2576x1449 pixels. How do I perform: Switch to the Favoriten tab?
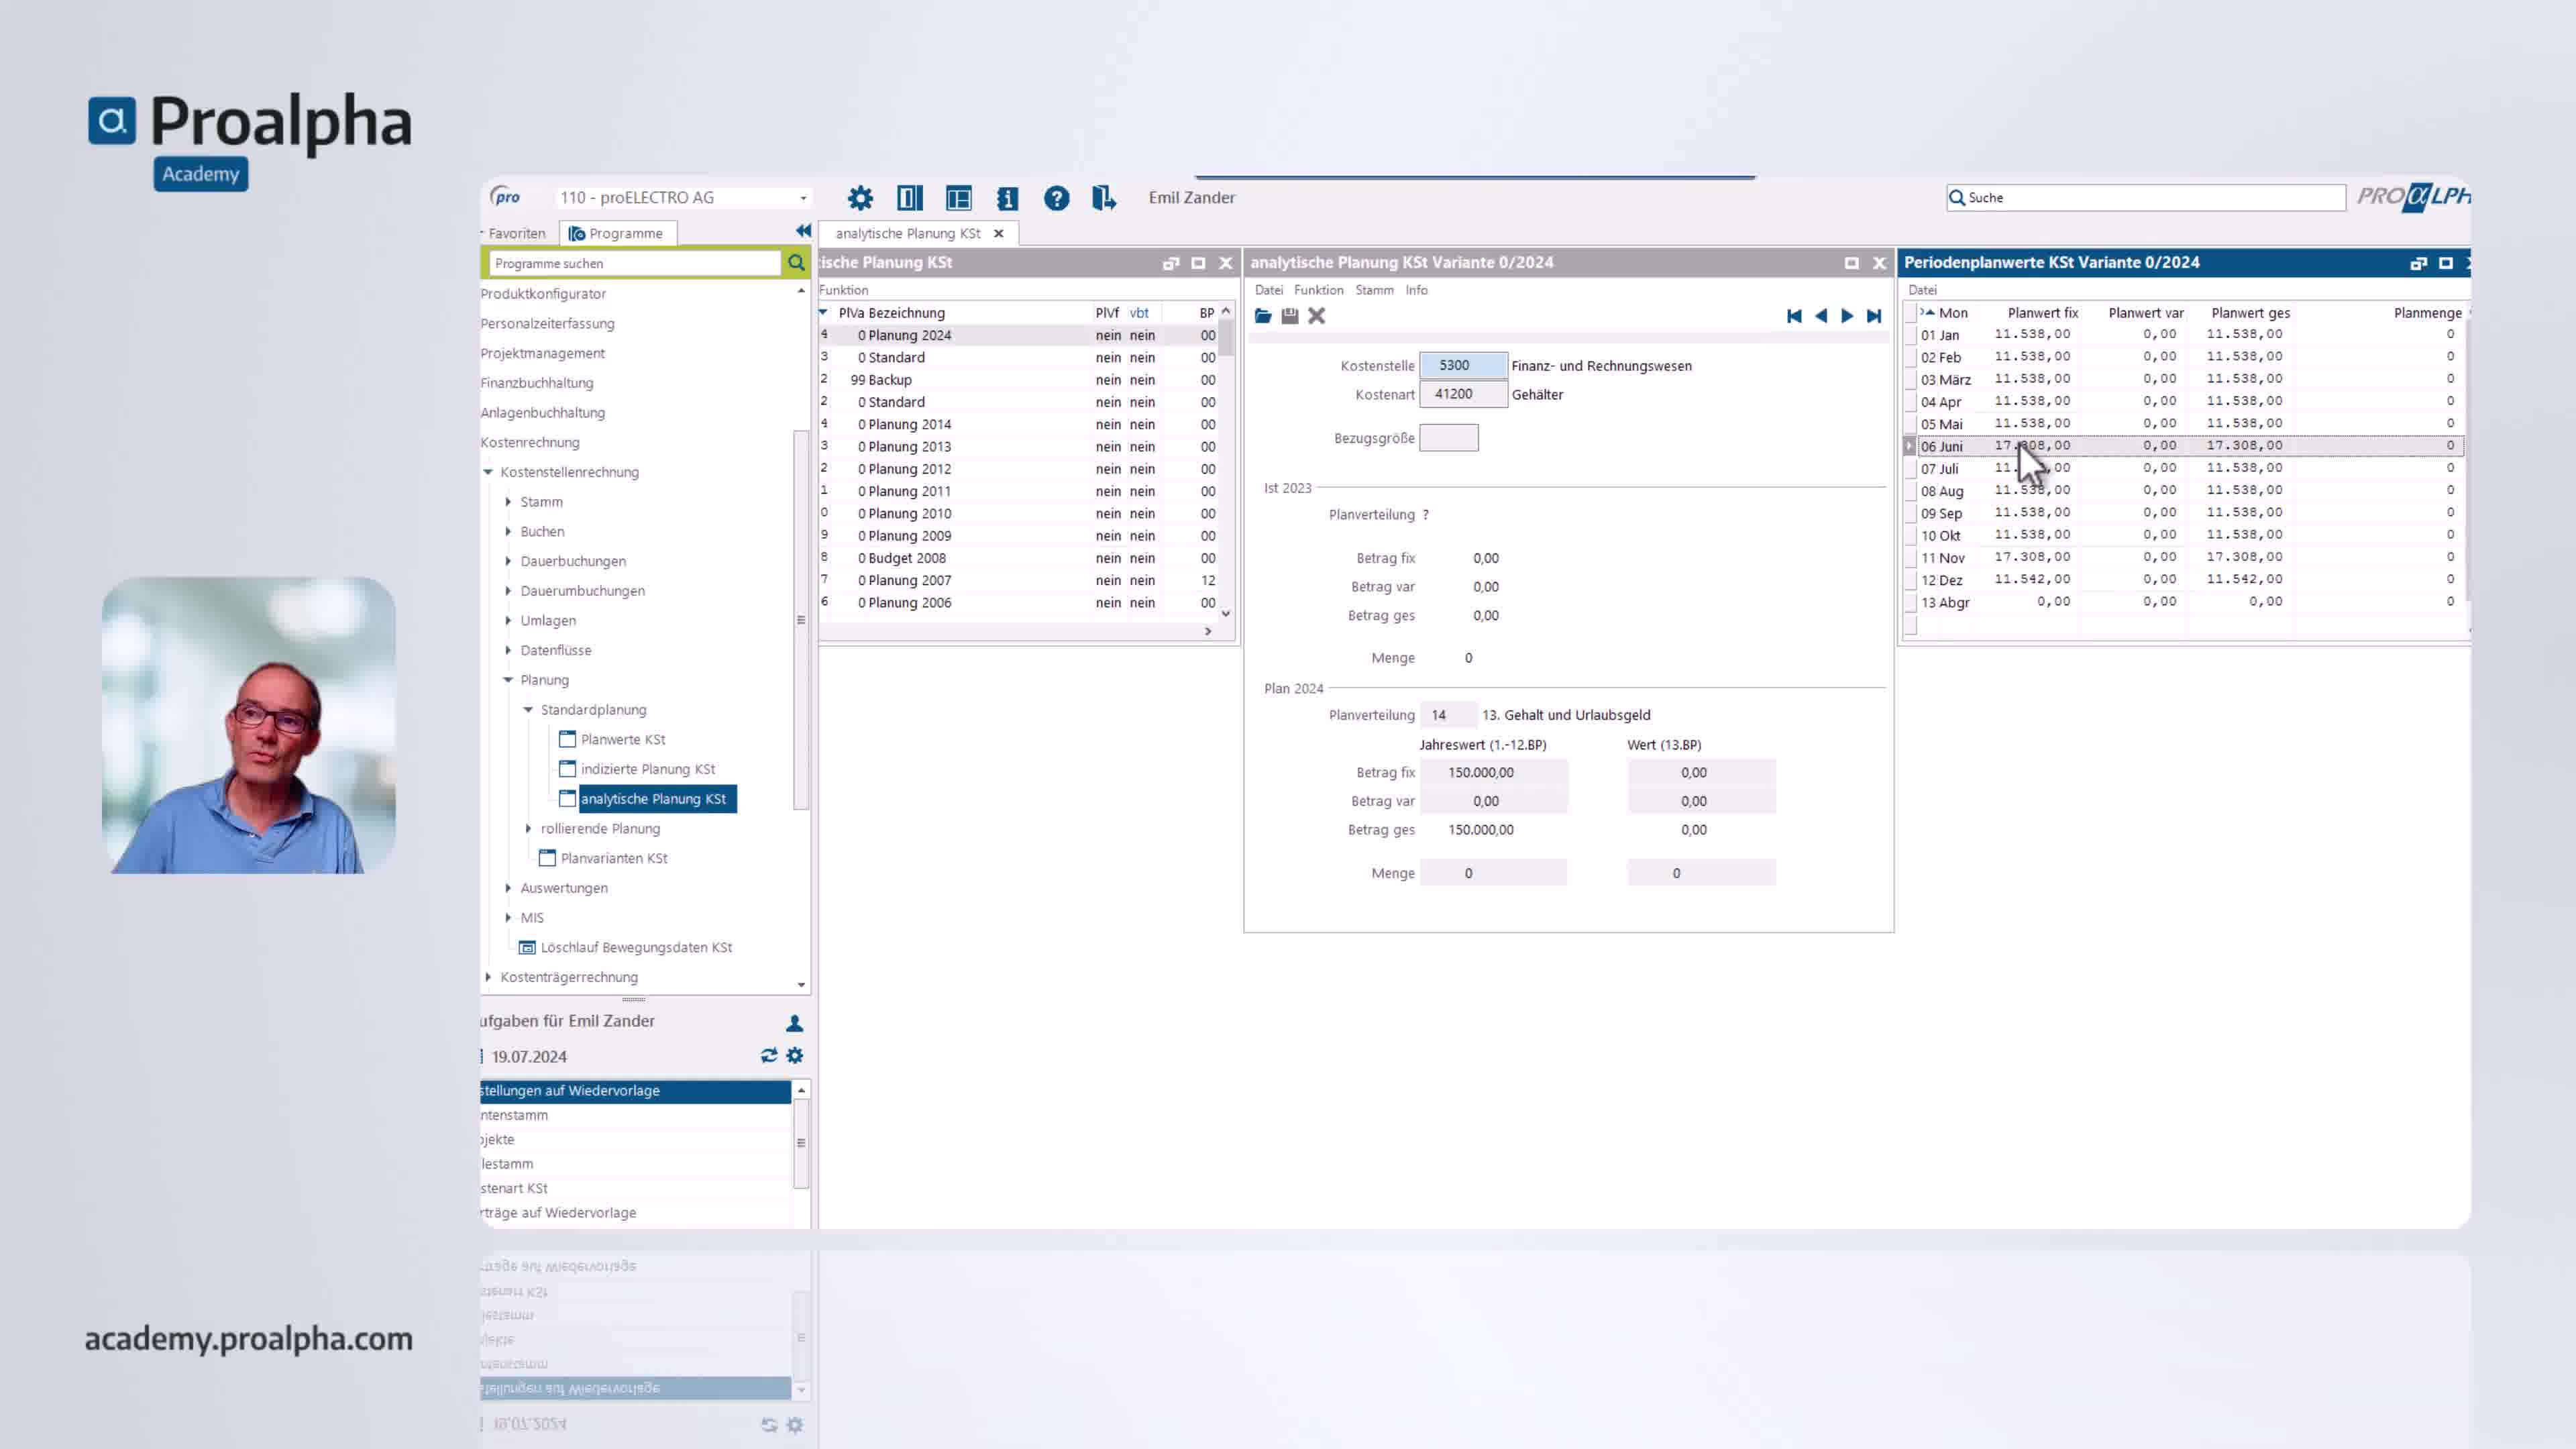(x=516, y=233)
